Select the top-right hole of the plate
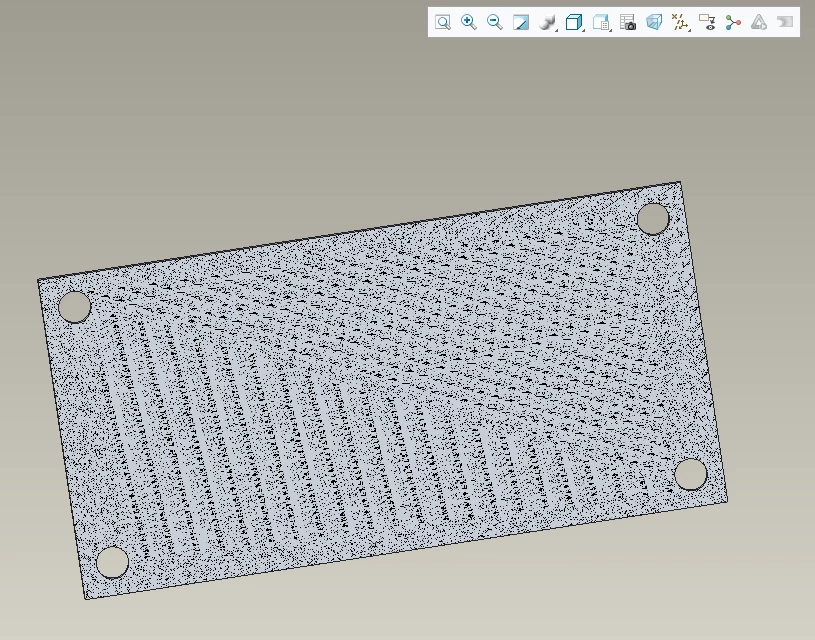815x640 pixels. (653, 219)
